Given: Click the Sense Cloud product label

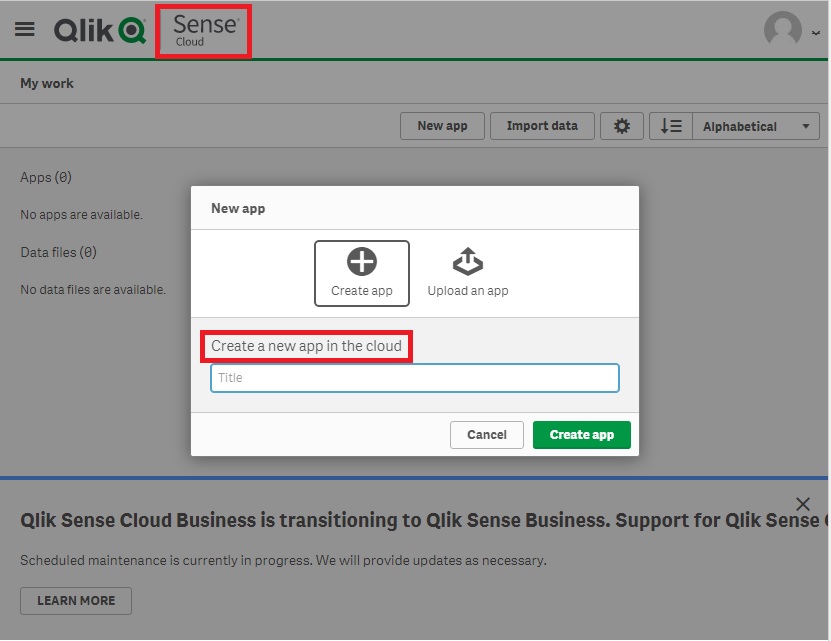Looking at the screenshot, I should click(x=206, y=31).
